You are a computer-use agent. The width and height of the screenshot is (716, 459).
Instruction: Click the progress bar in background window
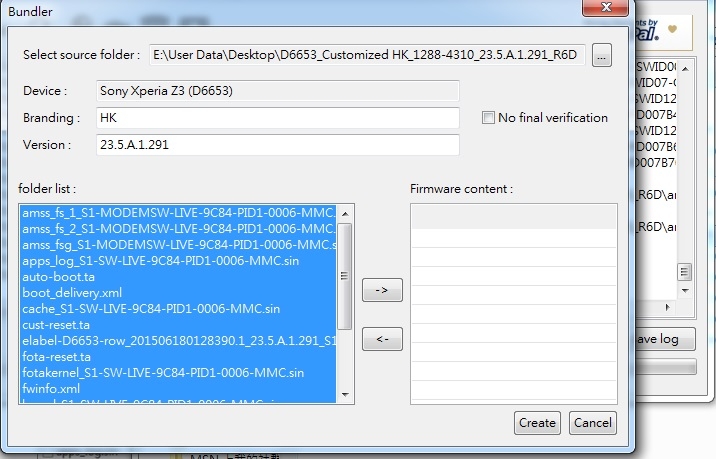tap(667, 366)
